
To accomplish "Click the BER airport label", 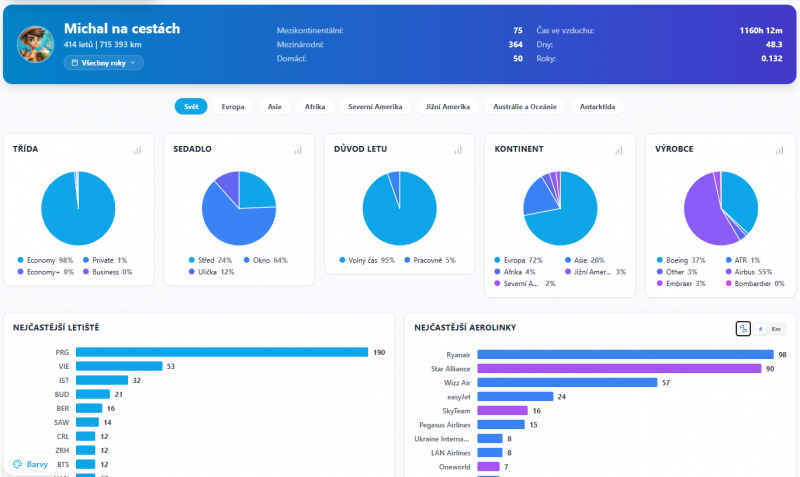I will point(63,408).
